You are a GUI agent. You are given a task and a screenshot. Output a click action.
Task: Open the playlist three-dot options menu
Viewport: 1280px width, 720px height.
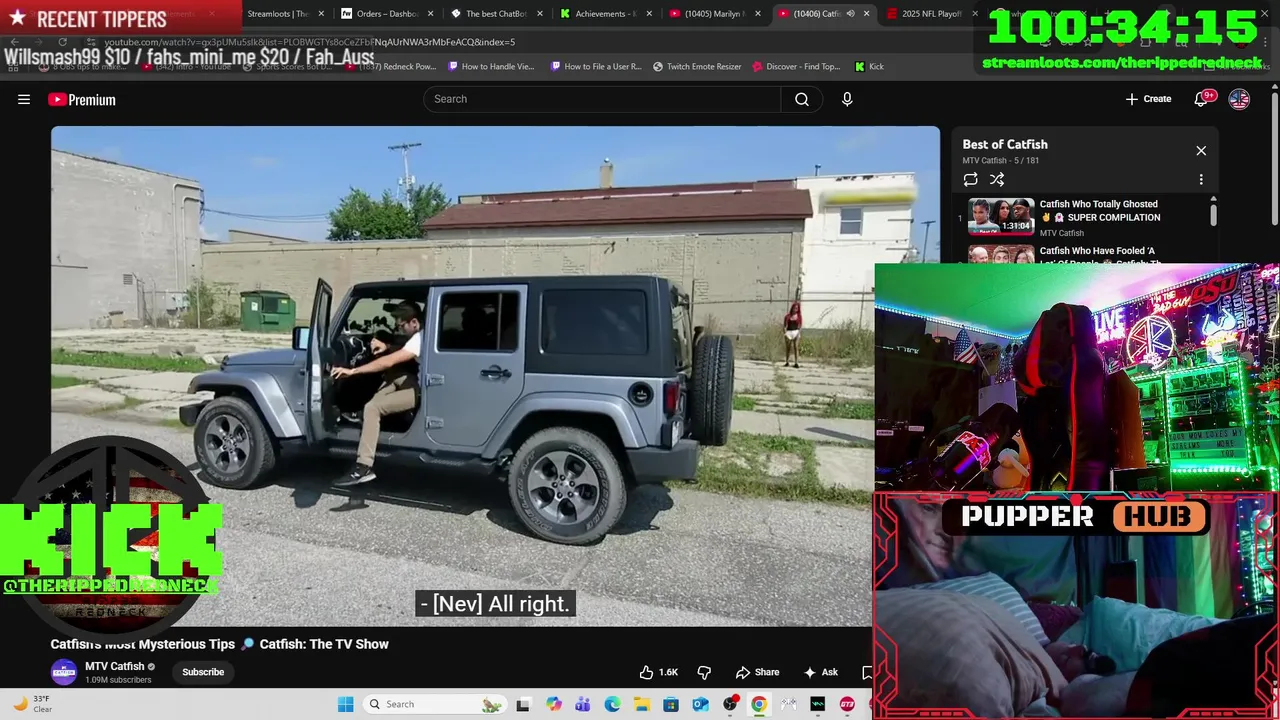coord(1201,179)
